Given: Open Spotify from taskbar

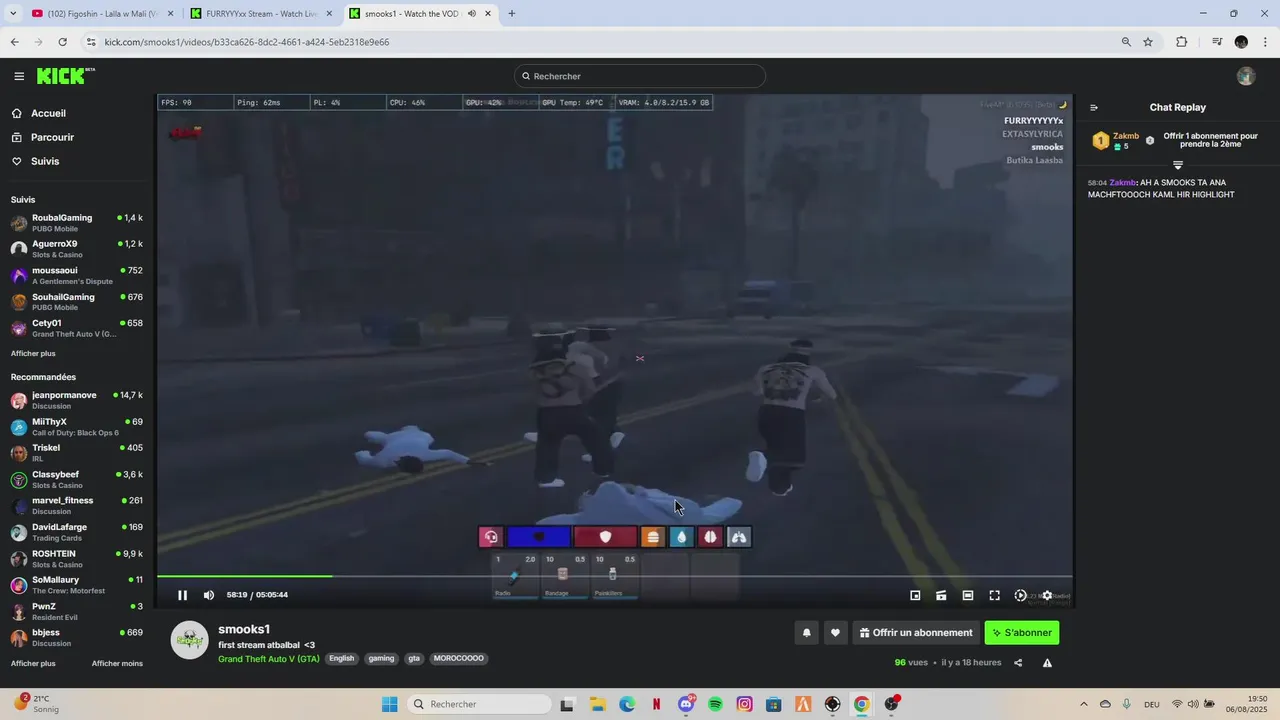Looking at the screenshot, I should 716,704.
